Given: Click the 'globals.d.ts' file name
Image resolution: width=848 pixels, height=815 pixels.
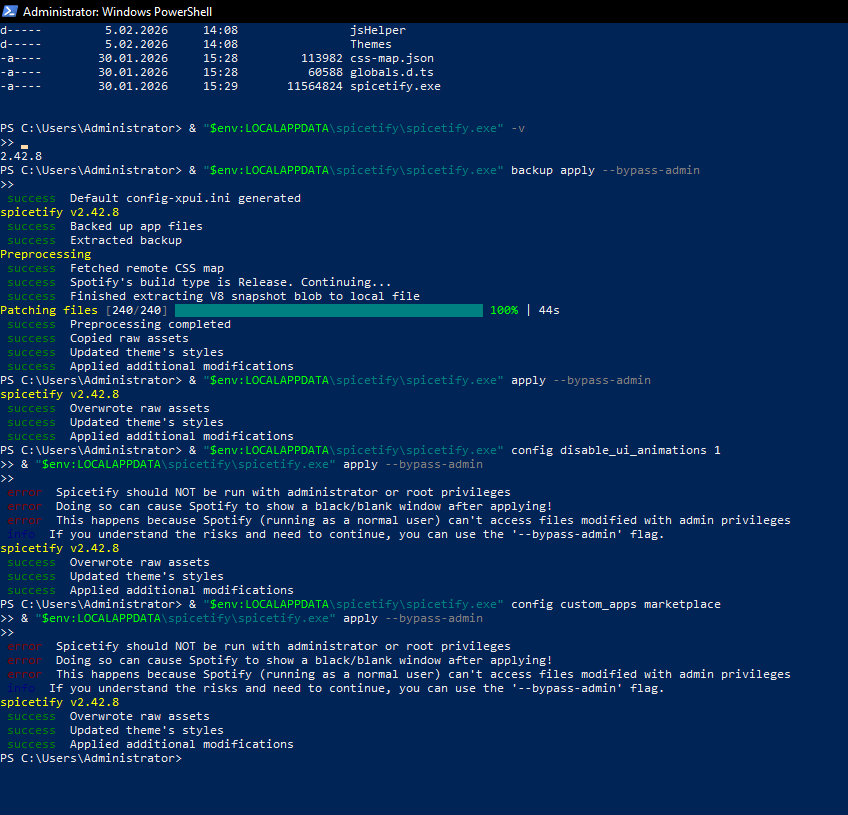Looking at the screenshot, I should click(x=392, y=72).
